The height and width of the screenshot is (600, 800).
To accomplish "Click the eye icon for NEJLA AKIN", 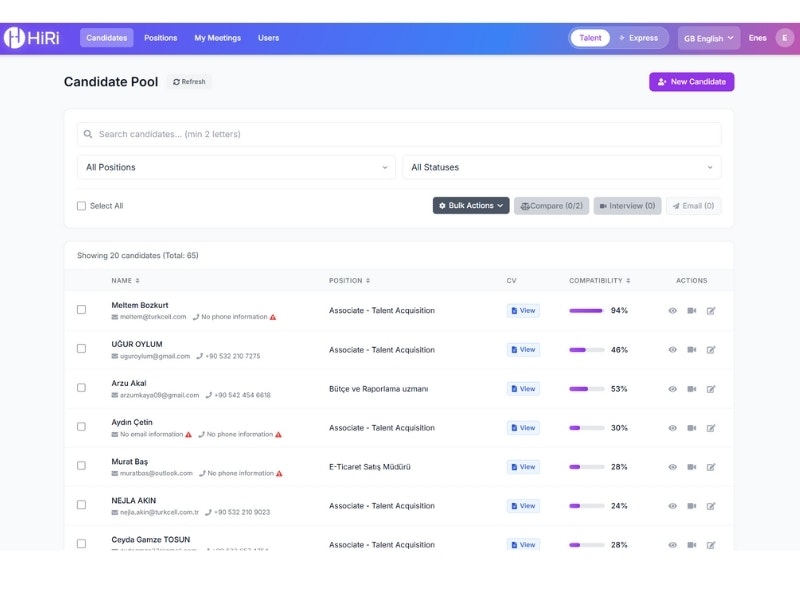I will pos(673,505).
